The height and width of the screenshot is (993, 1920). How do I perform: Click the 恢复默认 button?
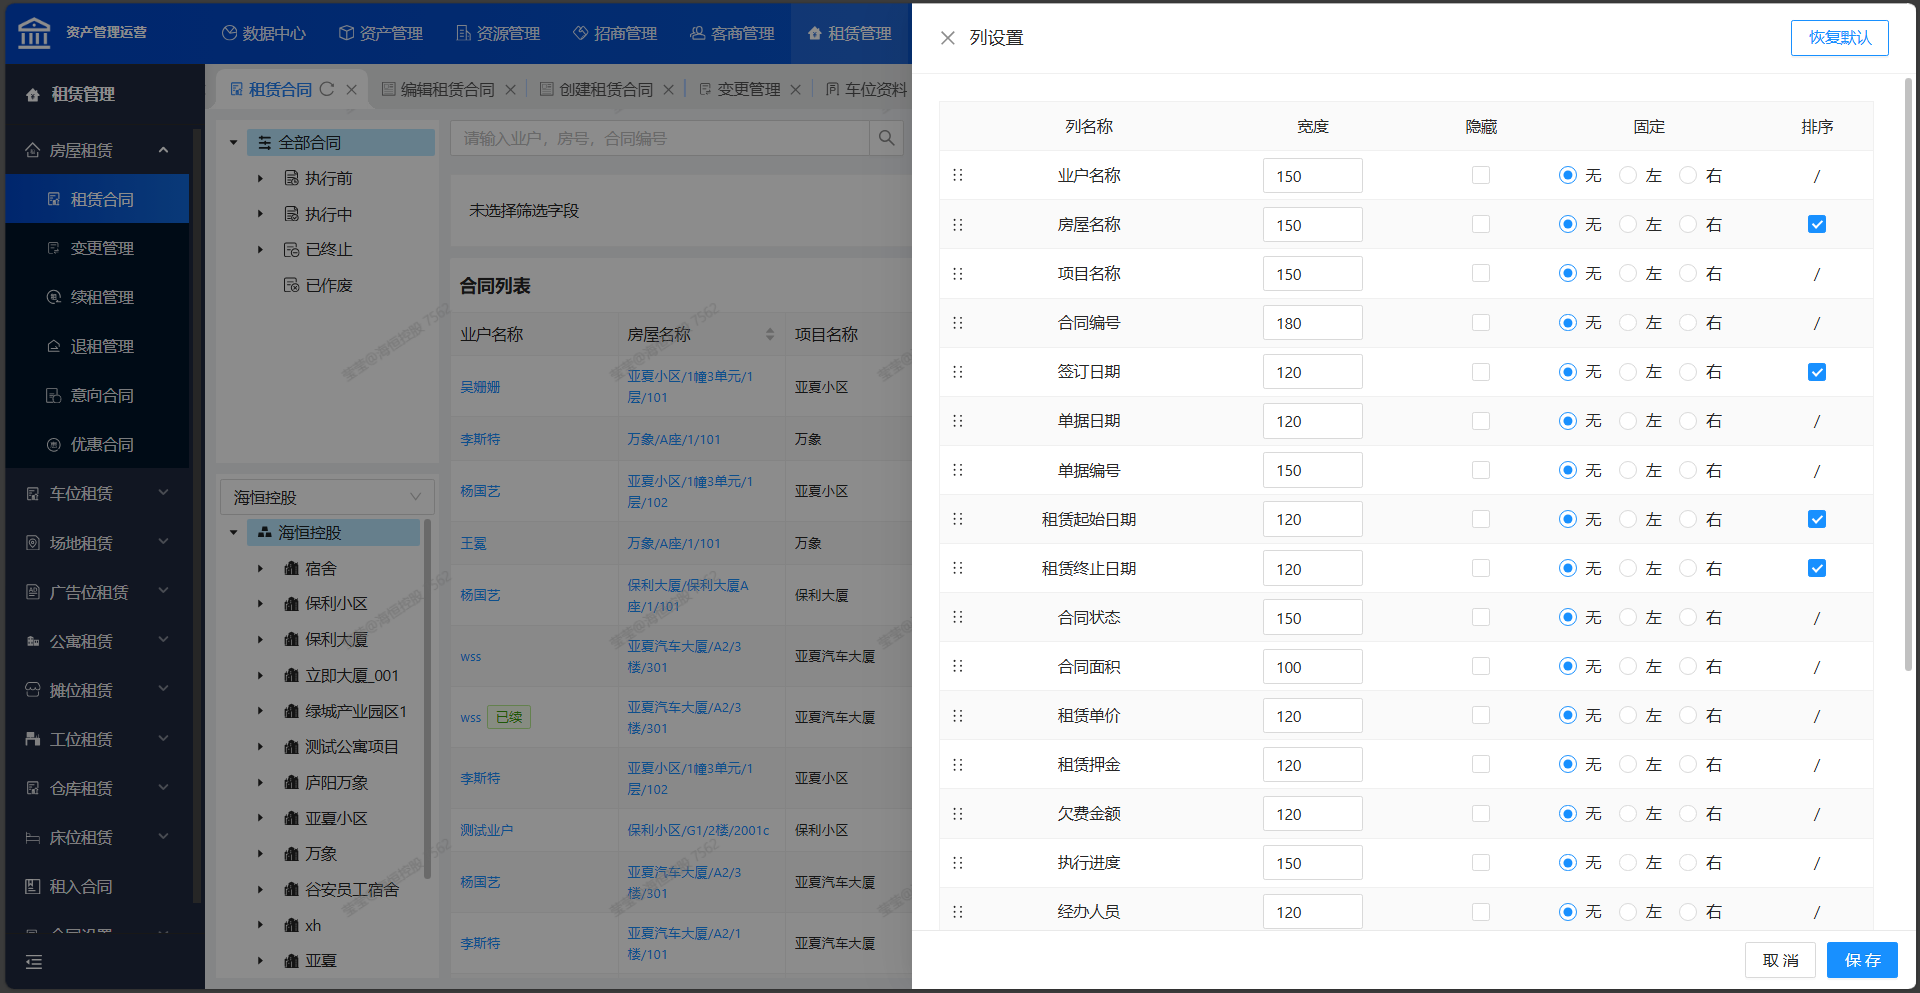pos(1839,38)
